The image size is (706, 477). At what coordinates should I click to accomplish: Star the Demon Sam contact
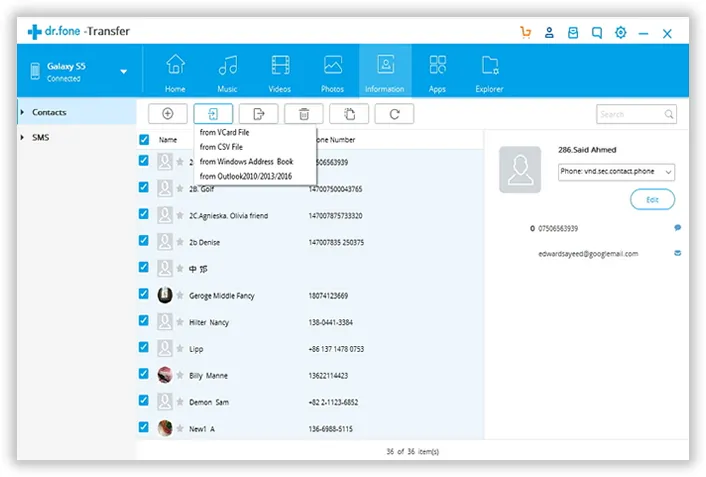tap(180, 402)
